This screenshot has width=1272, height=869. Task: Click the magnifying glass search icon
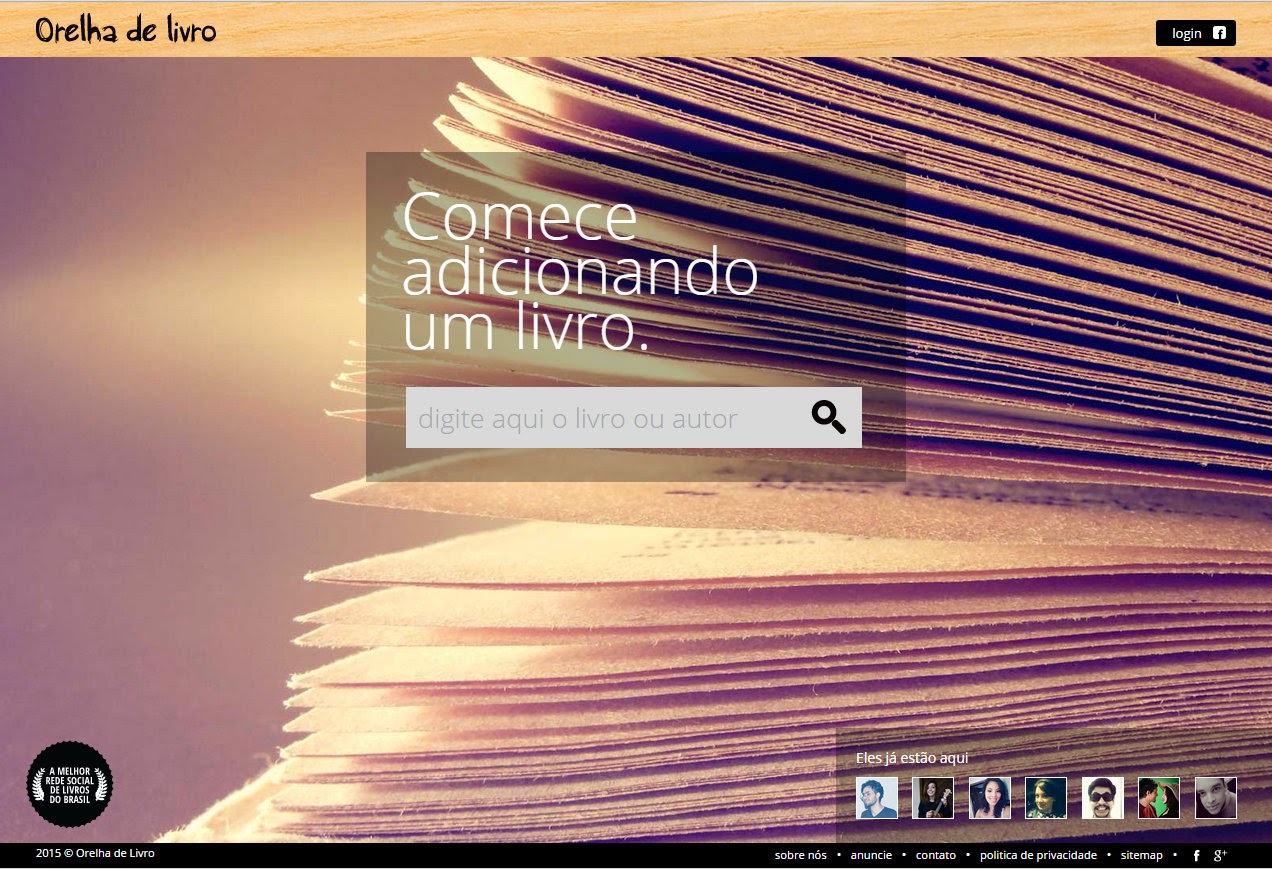click(x=828, y=417)
